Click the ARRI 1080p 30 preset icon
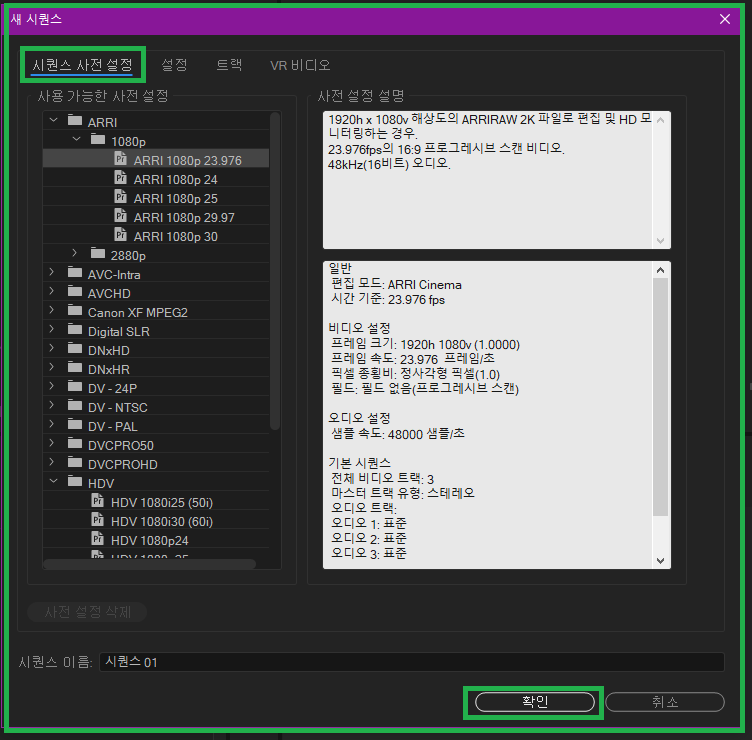 coord(120,235)
